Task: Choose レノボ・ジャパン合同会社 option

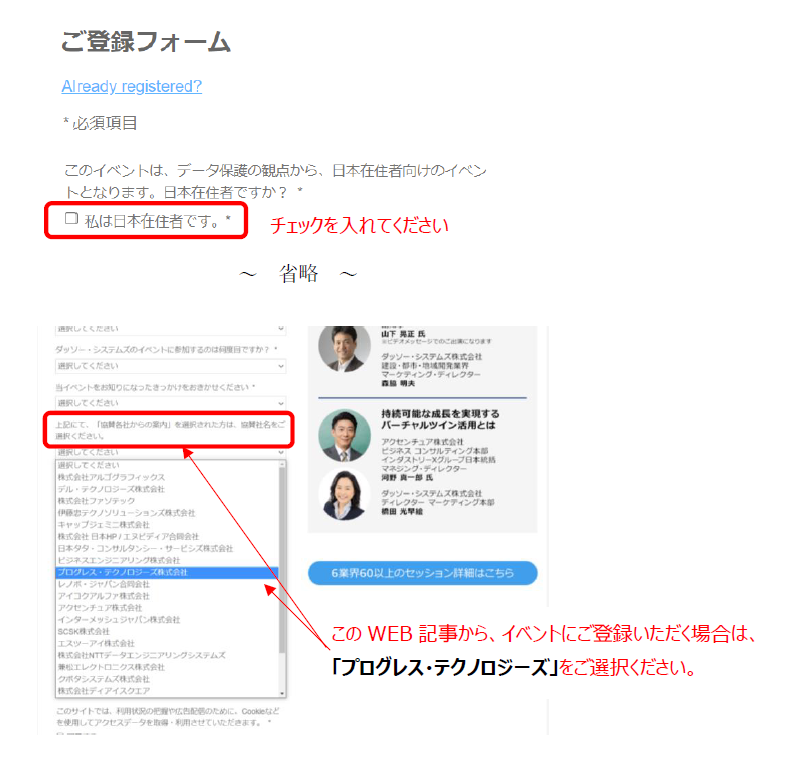Action: pyautogui.click(x=167, y=584)
